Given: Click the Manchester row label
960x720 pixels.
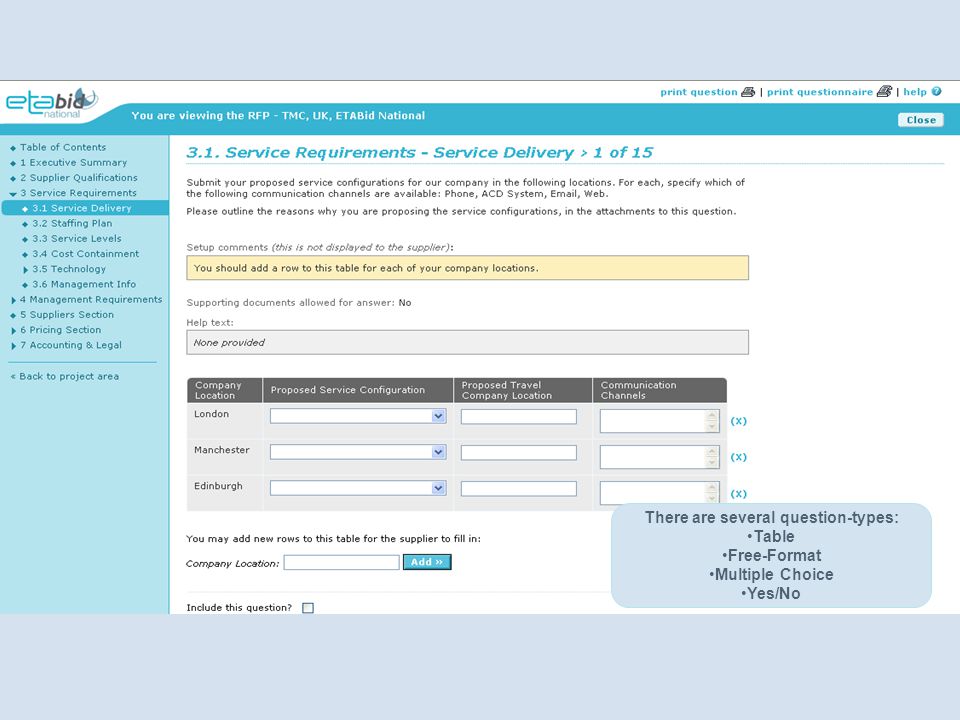Looking at the screenshot, I should [x=222, y=450].
